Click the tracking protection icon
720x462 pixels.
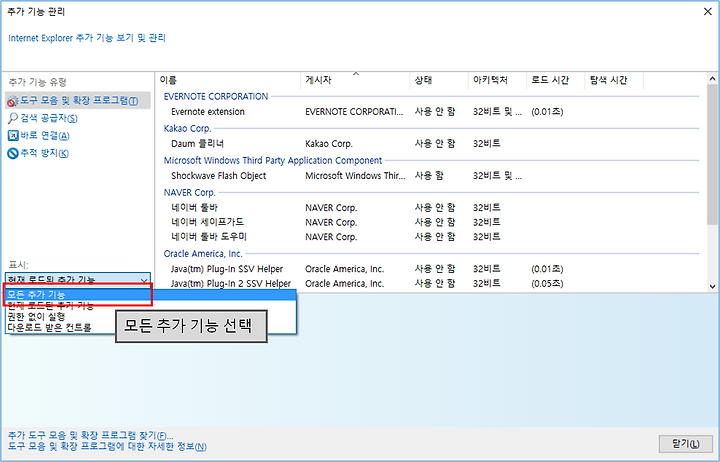point(13,153)
